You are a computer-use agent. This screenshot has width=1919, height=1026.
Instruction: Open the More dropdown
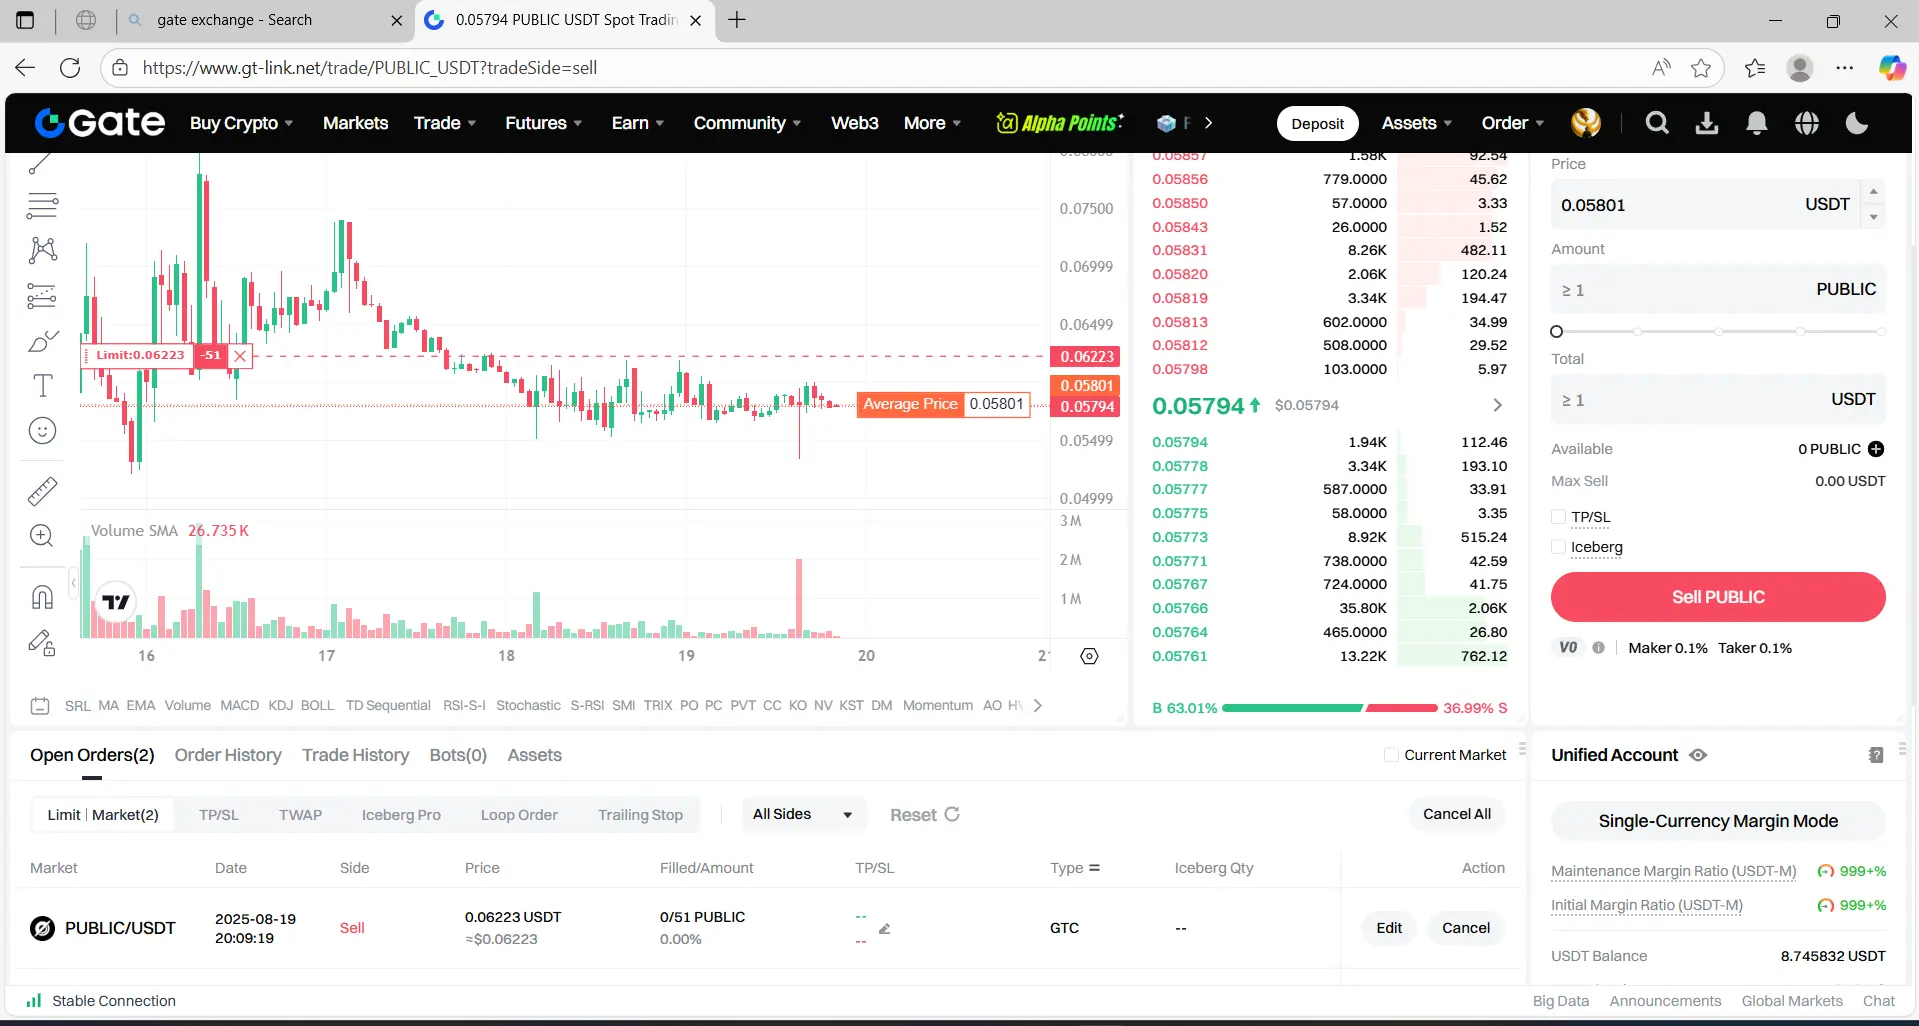click(x=932, y=123)
